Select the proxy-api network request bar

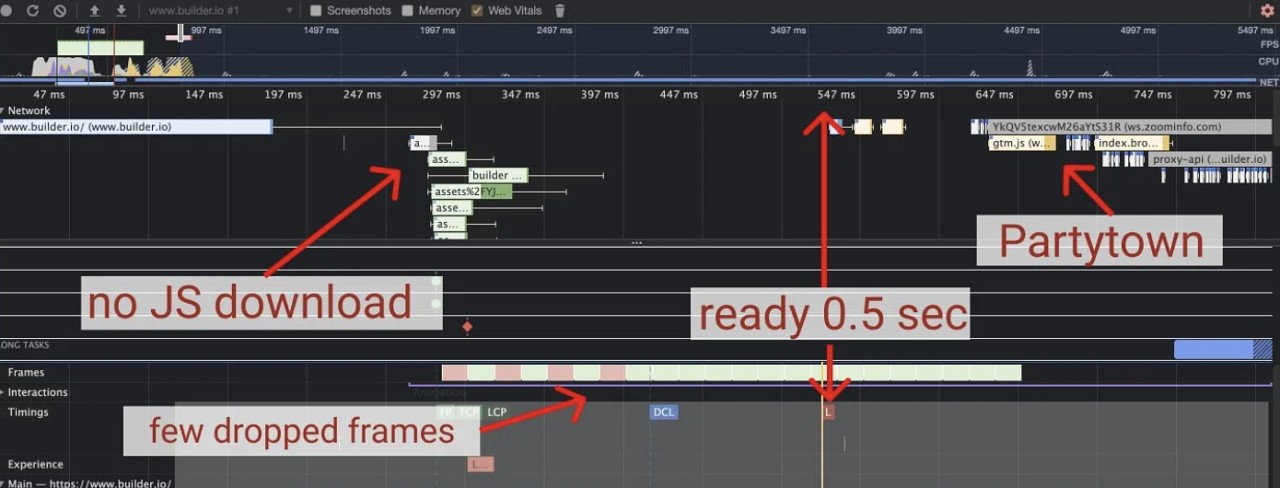click(x=1209, y=159)
